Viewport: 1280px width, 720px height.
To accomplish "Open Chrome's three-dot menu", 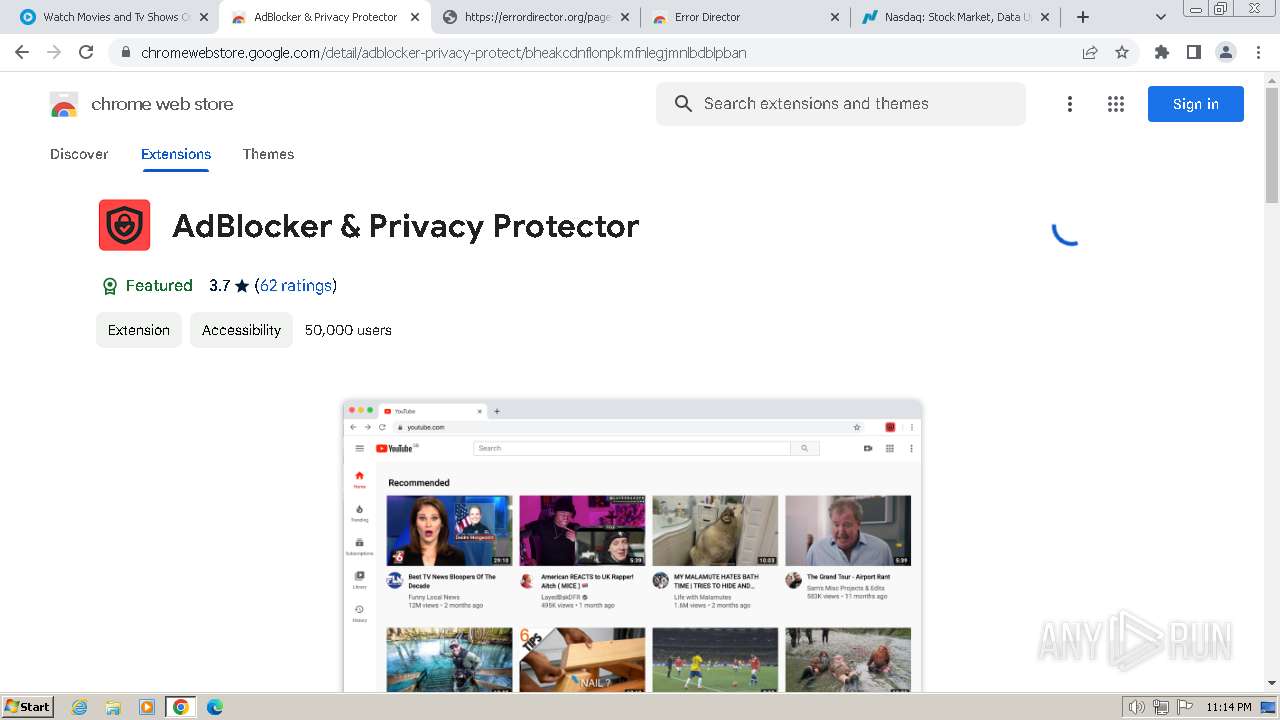I will point(1258,52).
